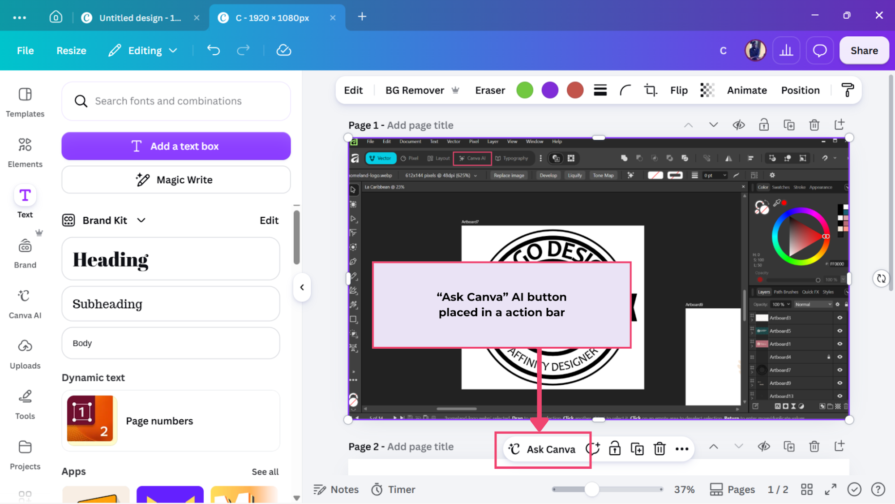Toggle the Pages thumbnail view
The image size is (895, 504).
point(732,489)
